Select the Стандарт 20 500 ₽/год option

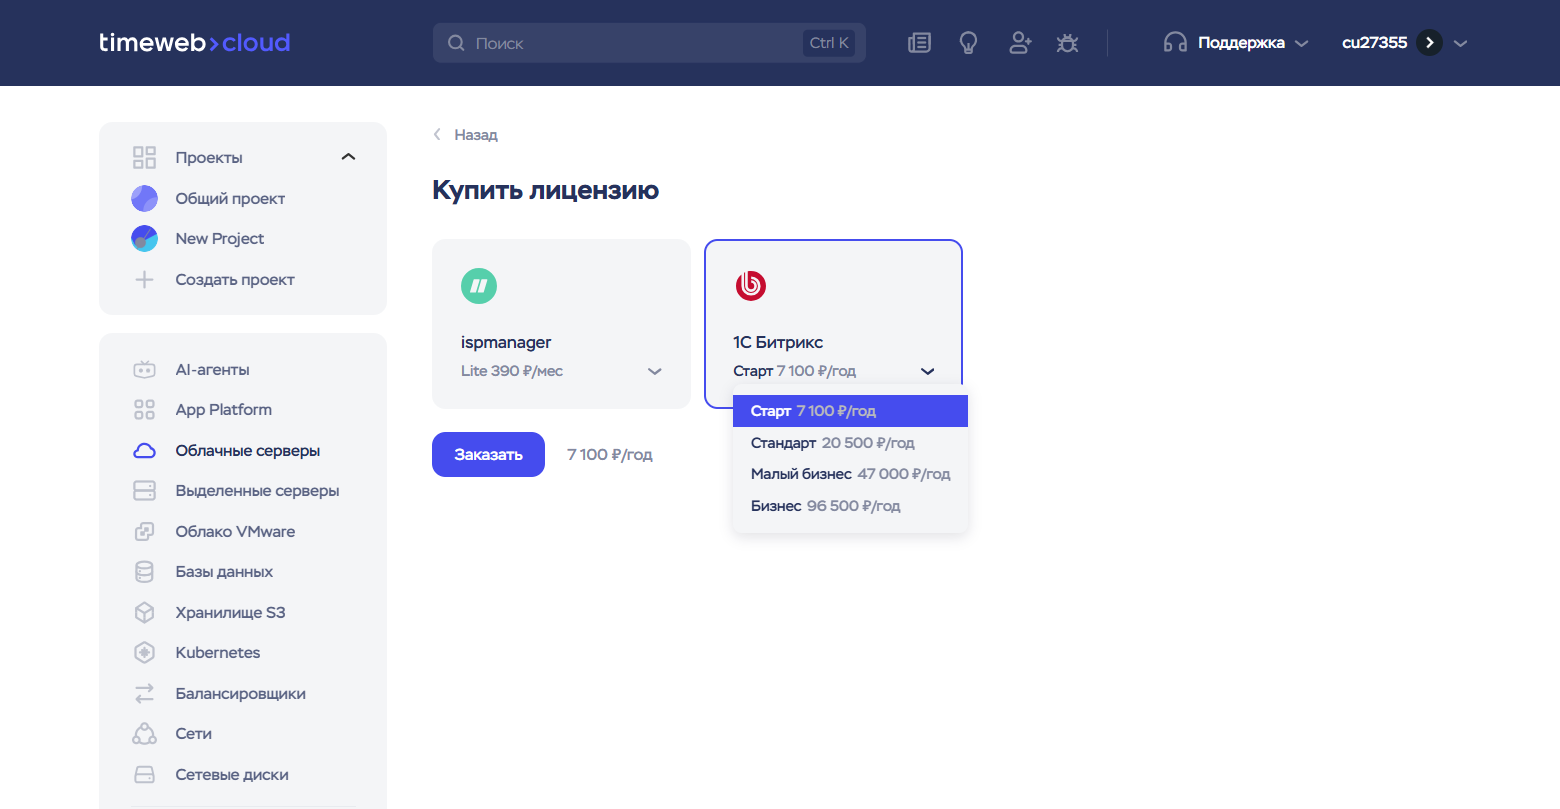832,443
